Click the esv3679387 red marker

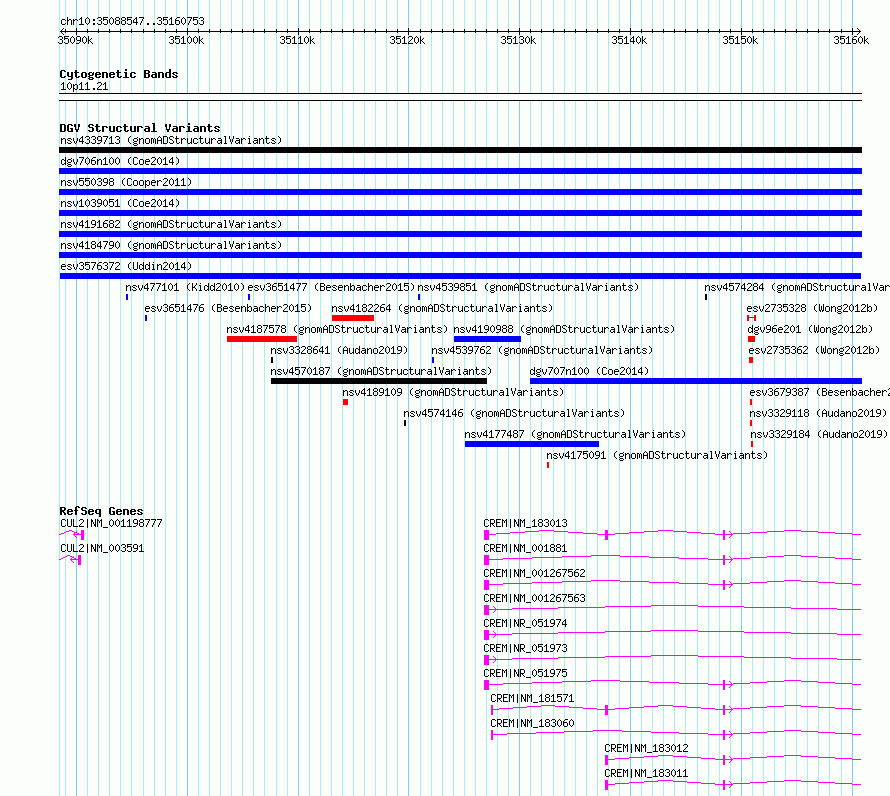tap(751, 402)
